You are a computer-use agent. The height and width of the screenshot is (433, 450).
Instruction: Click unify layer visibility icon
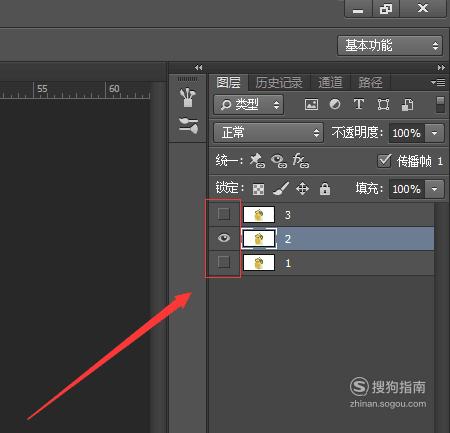[x=279, y=161]
